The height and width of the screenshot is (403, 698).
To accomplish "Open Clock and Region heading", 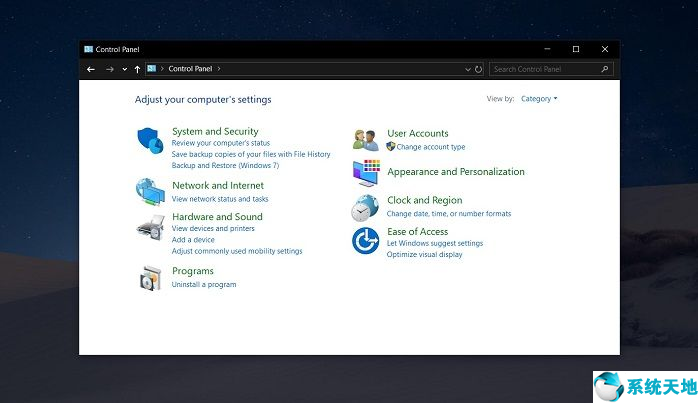I will point(425,200).
